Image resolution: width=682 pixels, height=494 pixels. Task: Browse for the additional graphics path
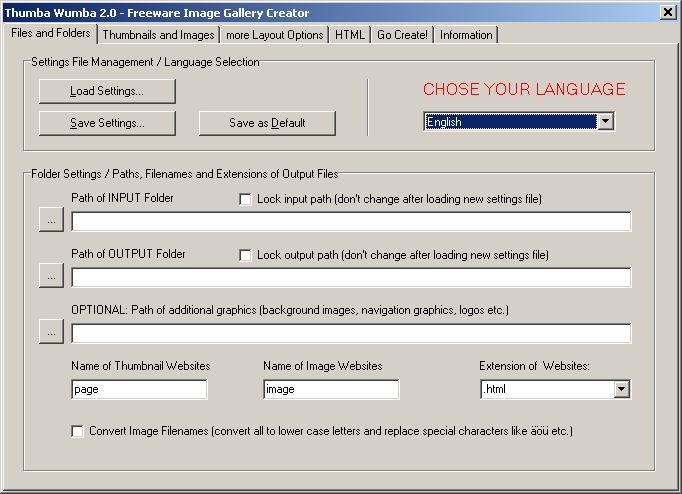click(x=51, y=331)
